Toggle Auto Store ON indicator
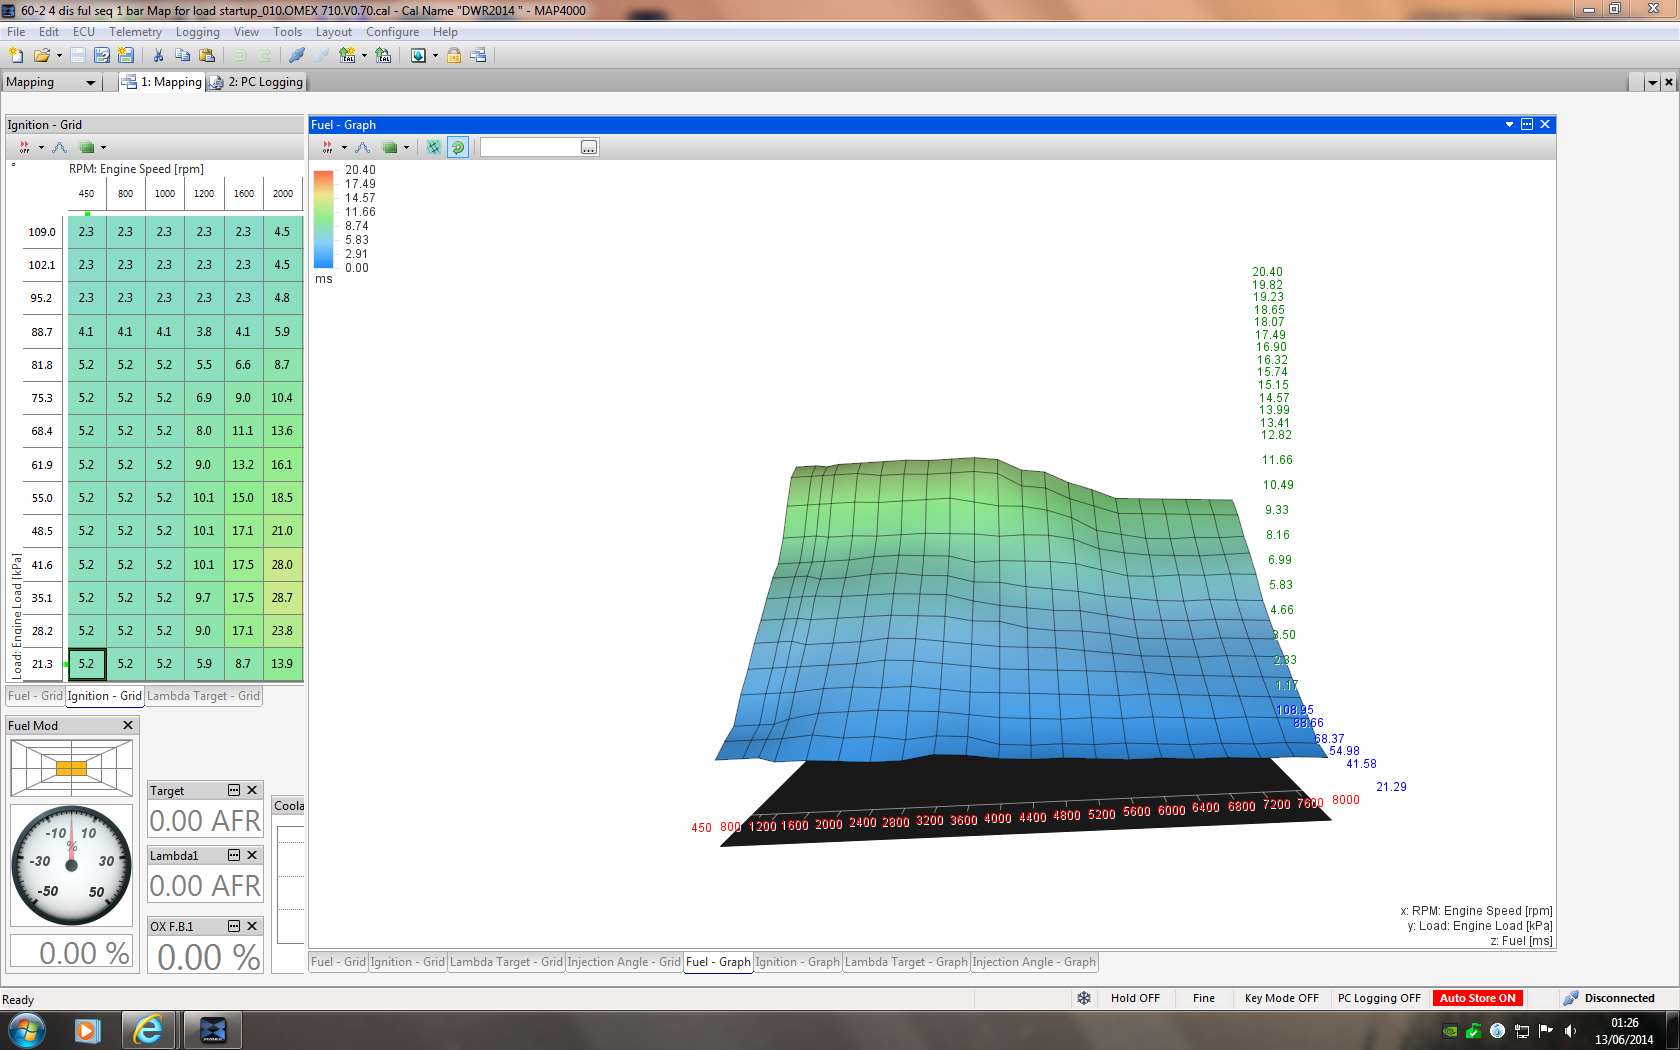Screen dimensions: 1680x1050 coord(1477,998)
